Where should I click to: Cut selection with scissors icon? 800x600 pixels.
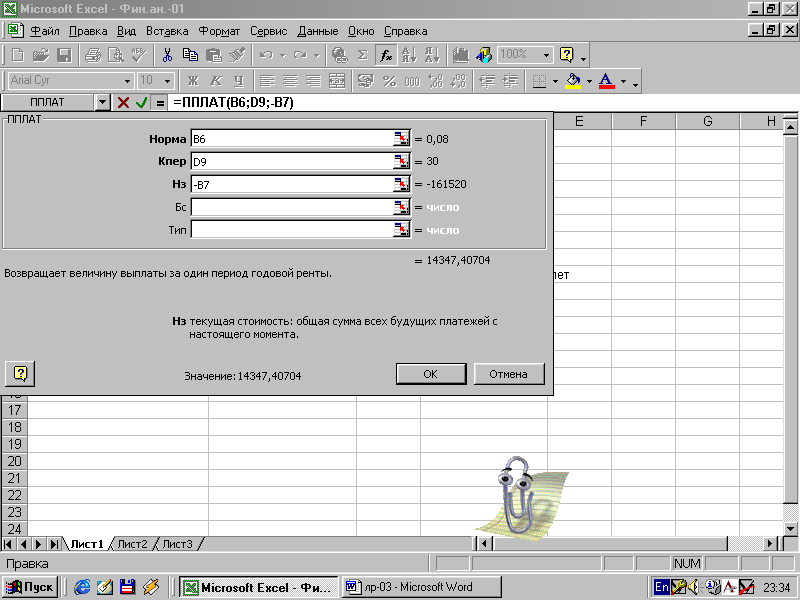pos(167,55)
